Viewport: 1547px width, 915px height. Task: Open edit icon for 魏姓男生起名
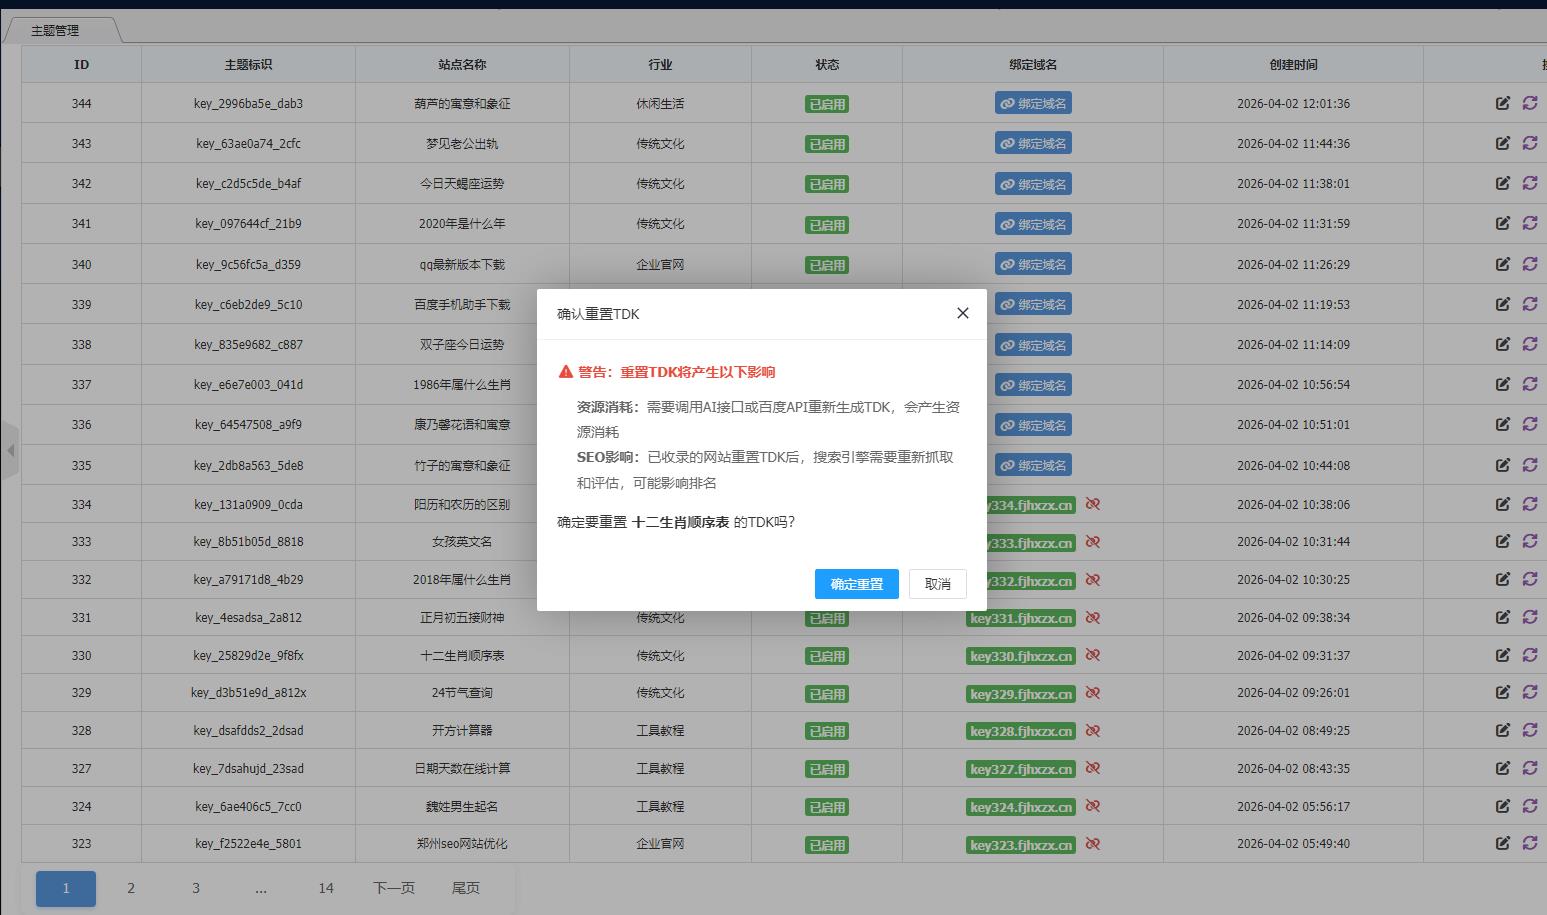pos(1503,806)
